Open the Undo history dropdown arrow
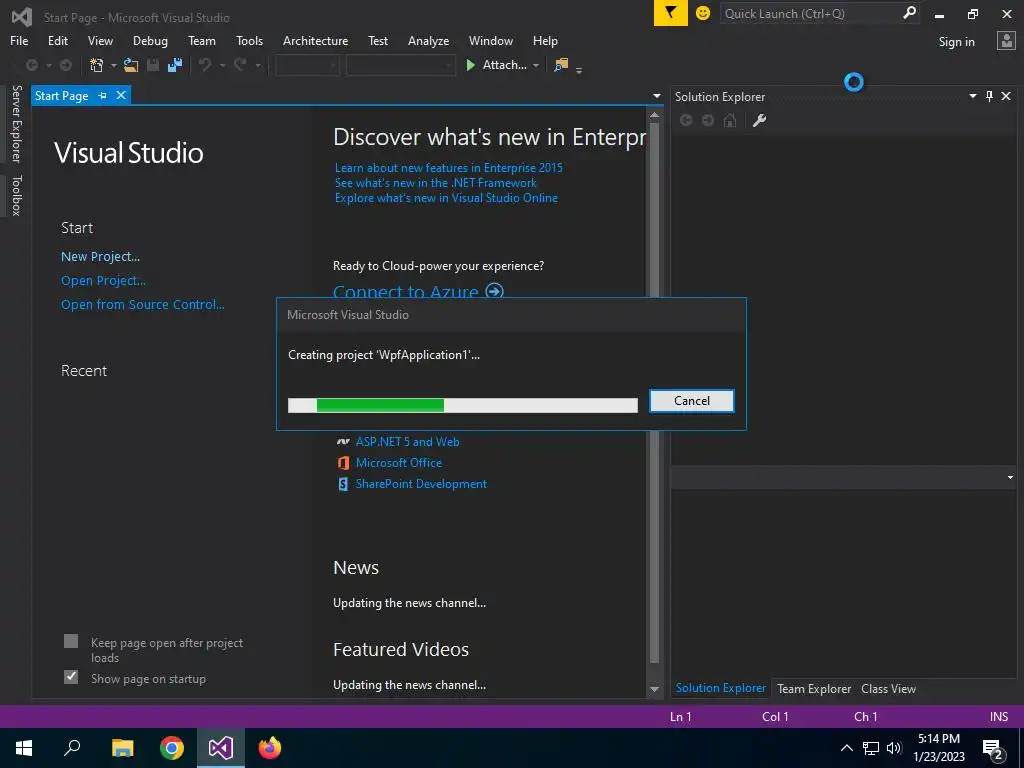The image size is (1024, 768). point(222,65)
